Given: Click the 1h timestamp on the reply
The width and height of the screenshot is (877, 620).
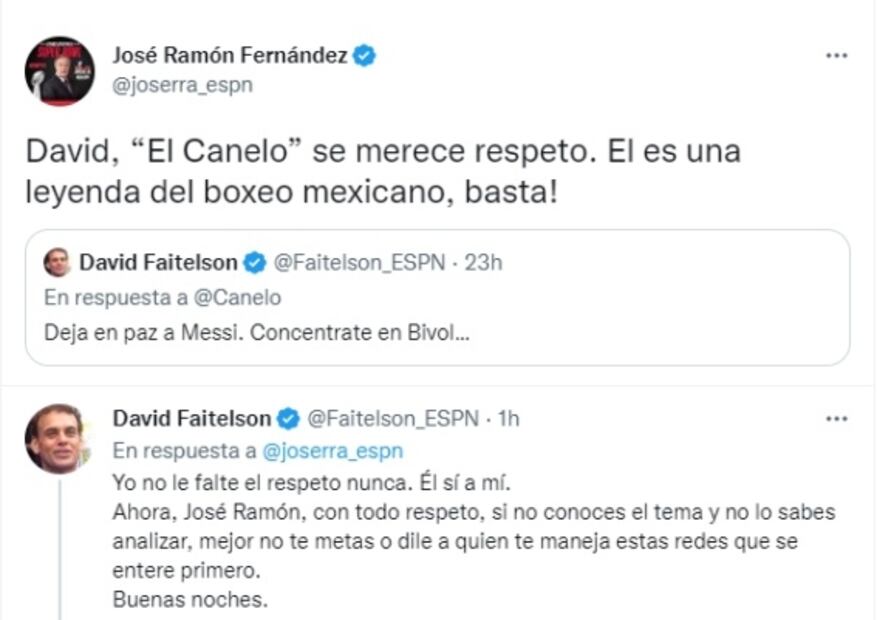Looking at the screenshot, I should pos(509,418).
